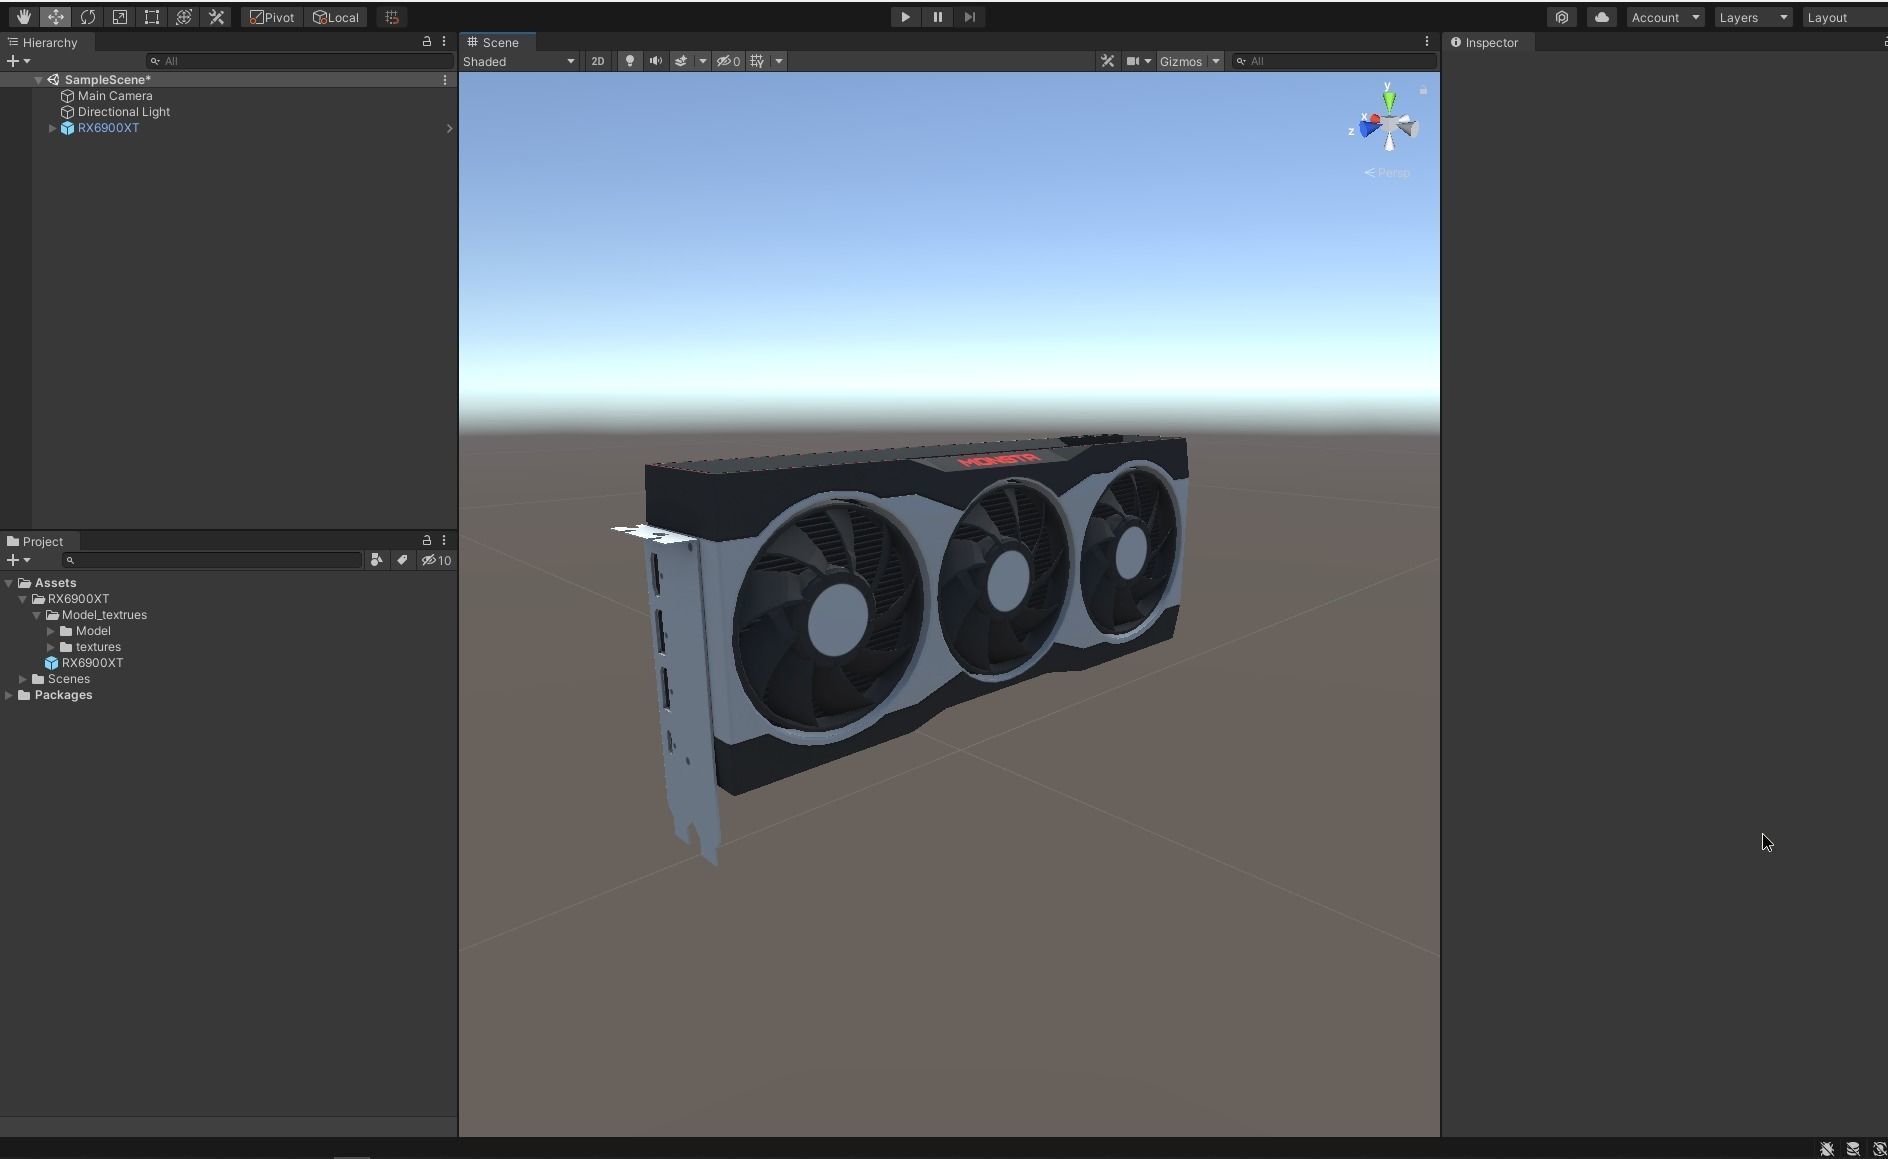Select Directional Light in Hierarchy
This screenshot has width=1888, height=1159.
coord(124,112)
